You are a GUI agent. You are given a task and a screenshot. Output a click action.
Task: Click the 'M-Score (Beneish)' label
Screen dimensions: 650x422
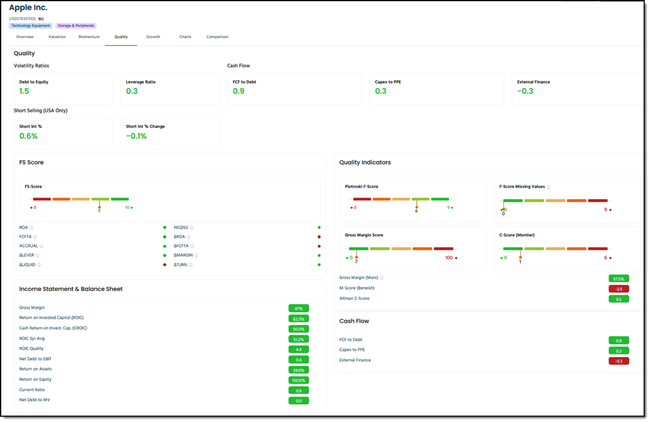coord(357,288)
